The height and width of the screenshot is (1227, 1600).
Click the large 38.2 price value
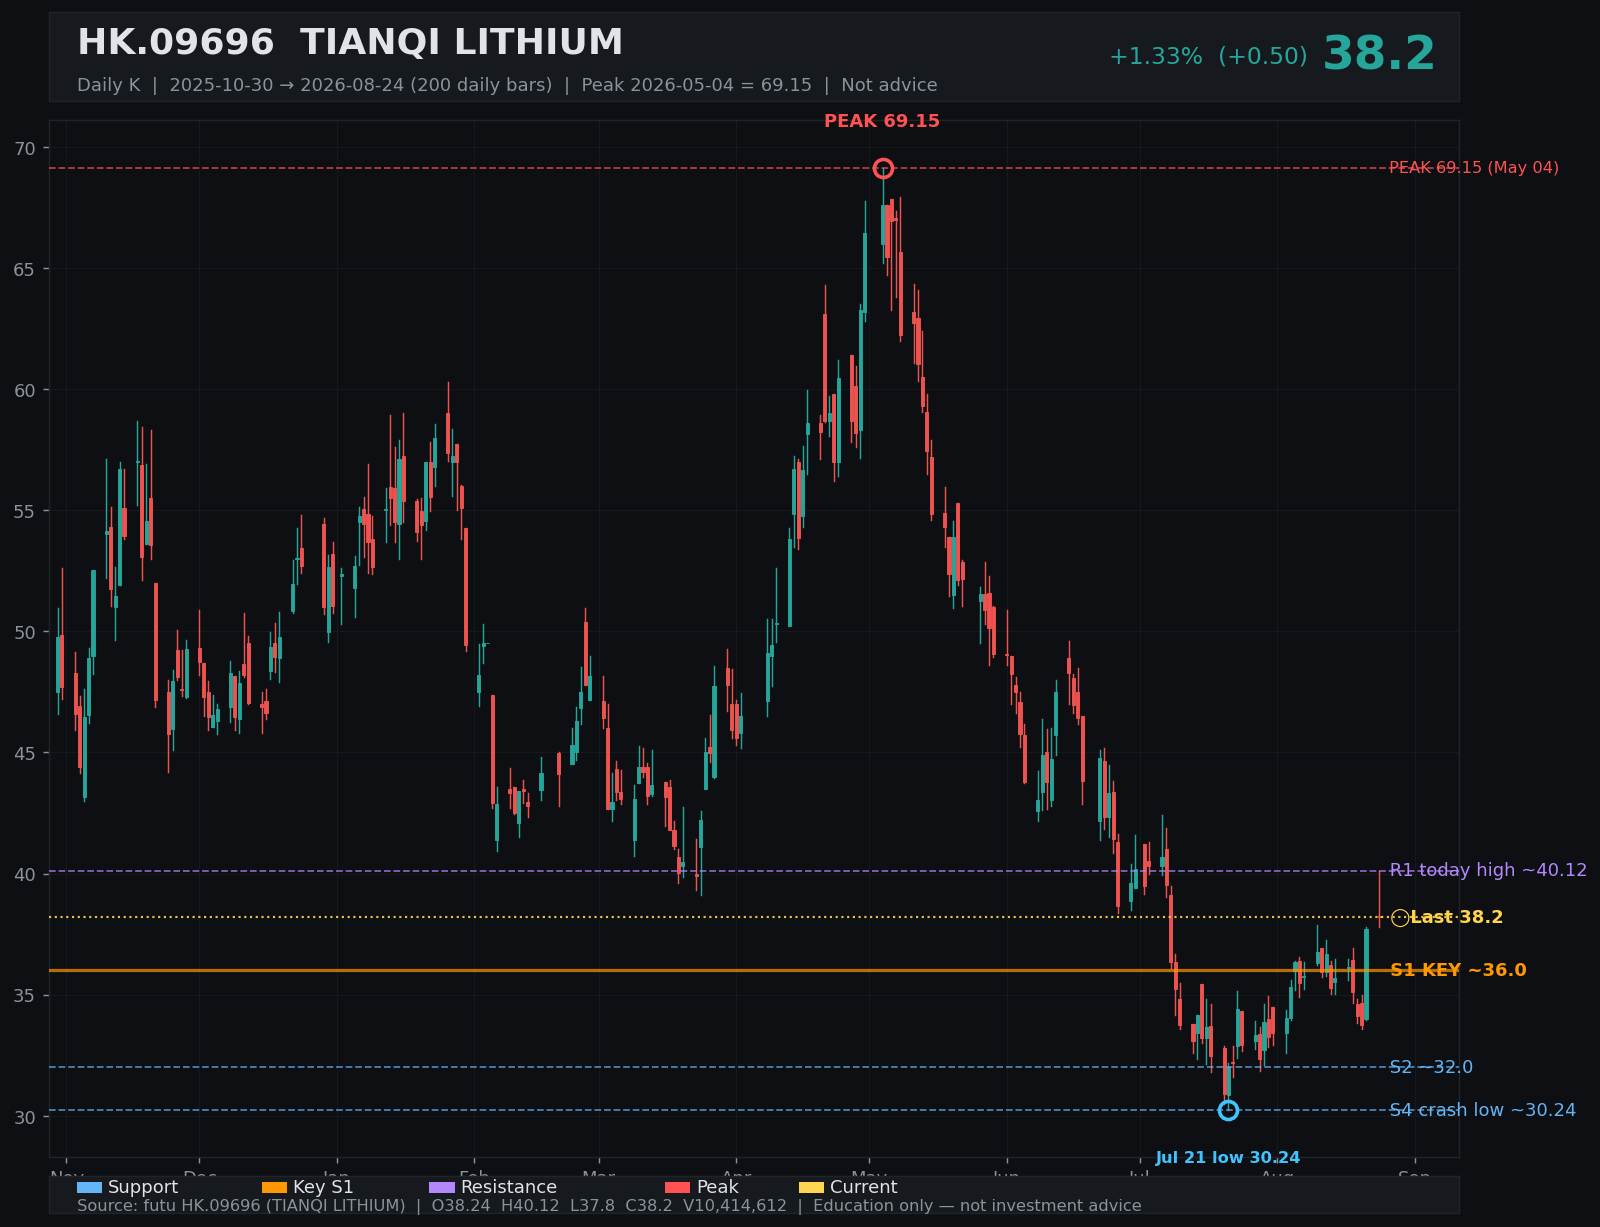1379,54
